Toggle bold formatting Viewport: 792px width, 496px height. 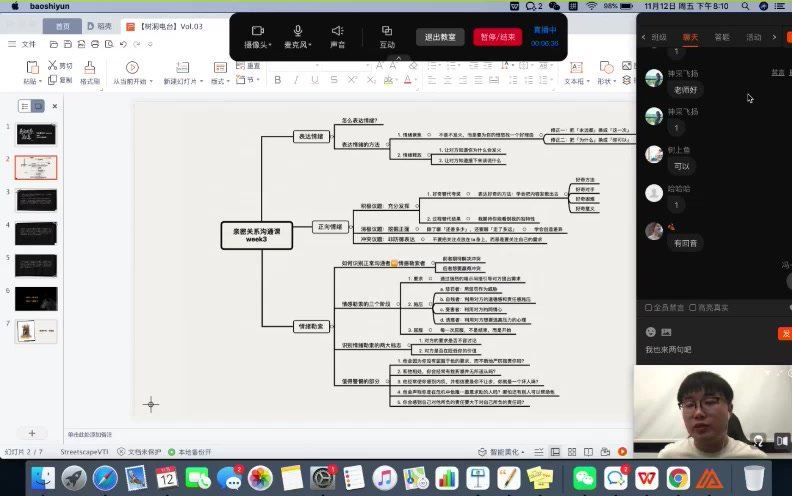coord(277,80)
